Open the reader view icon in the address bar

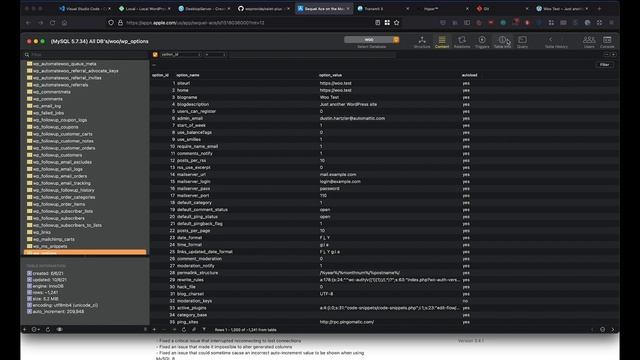[x=378, y=23]
